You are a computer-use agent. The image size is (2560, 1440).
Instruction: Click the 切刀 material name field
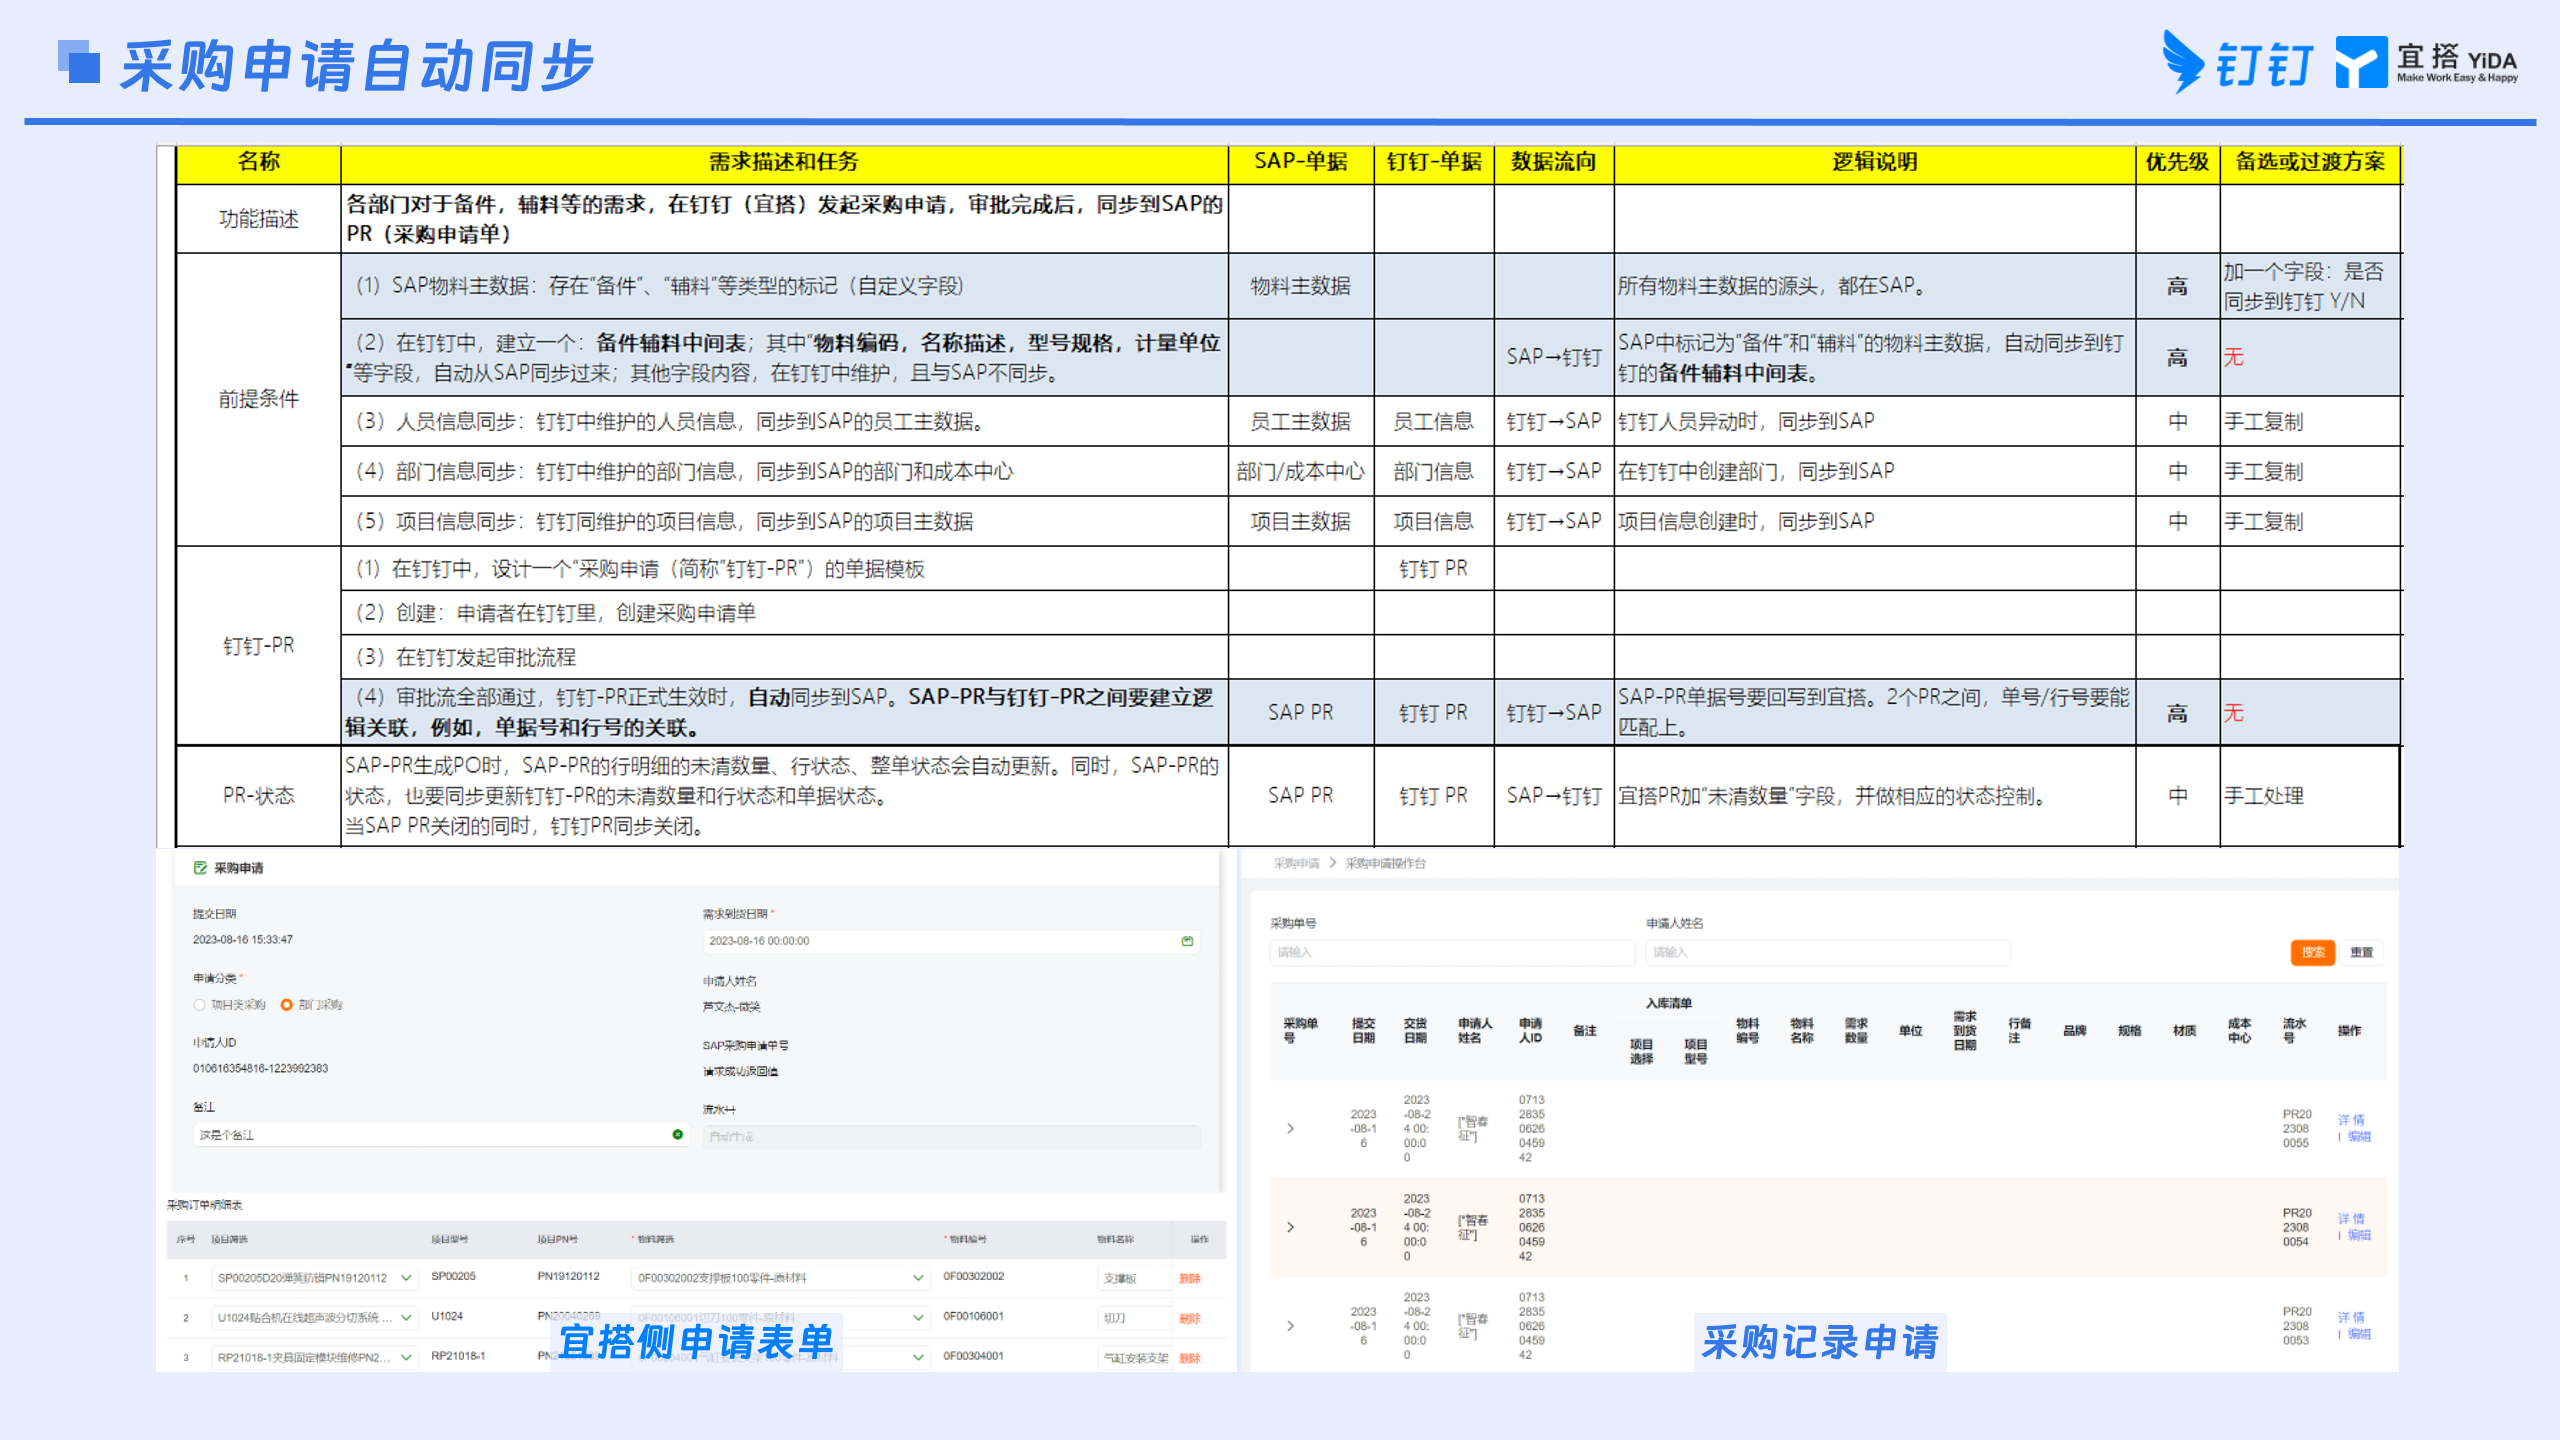(x=1133, y=1318)
